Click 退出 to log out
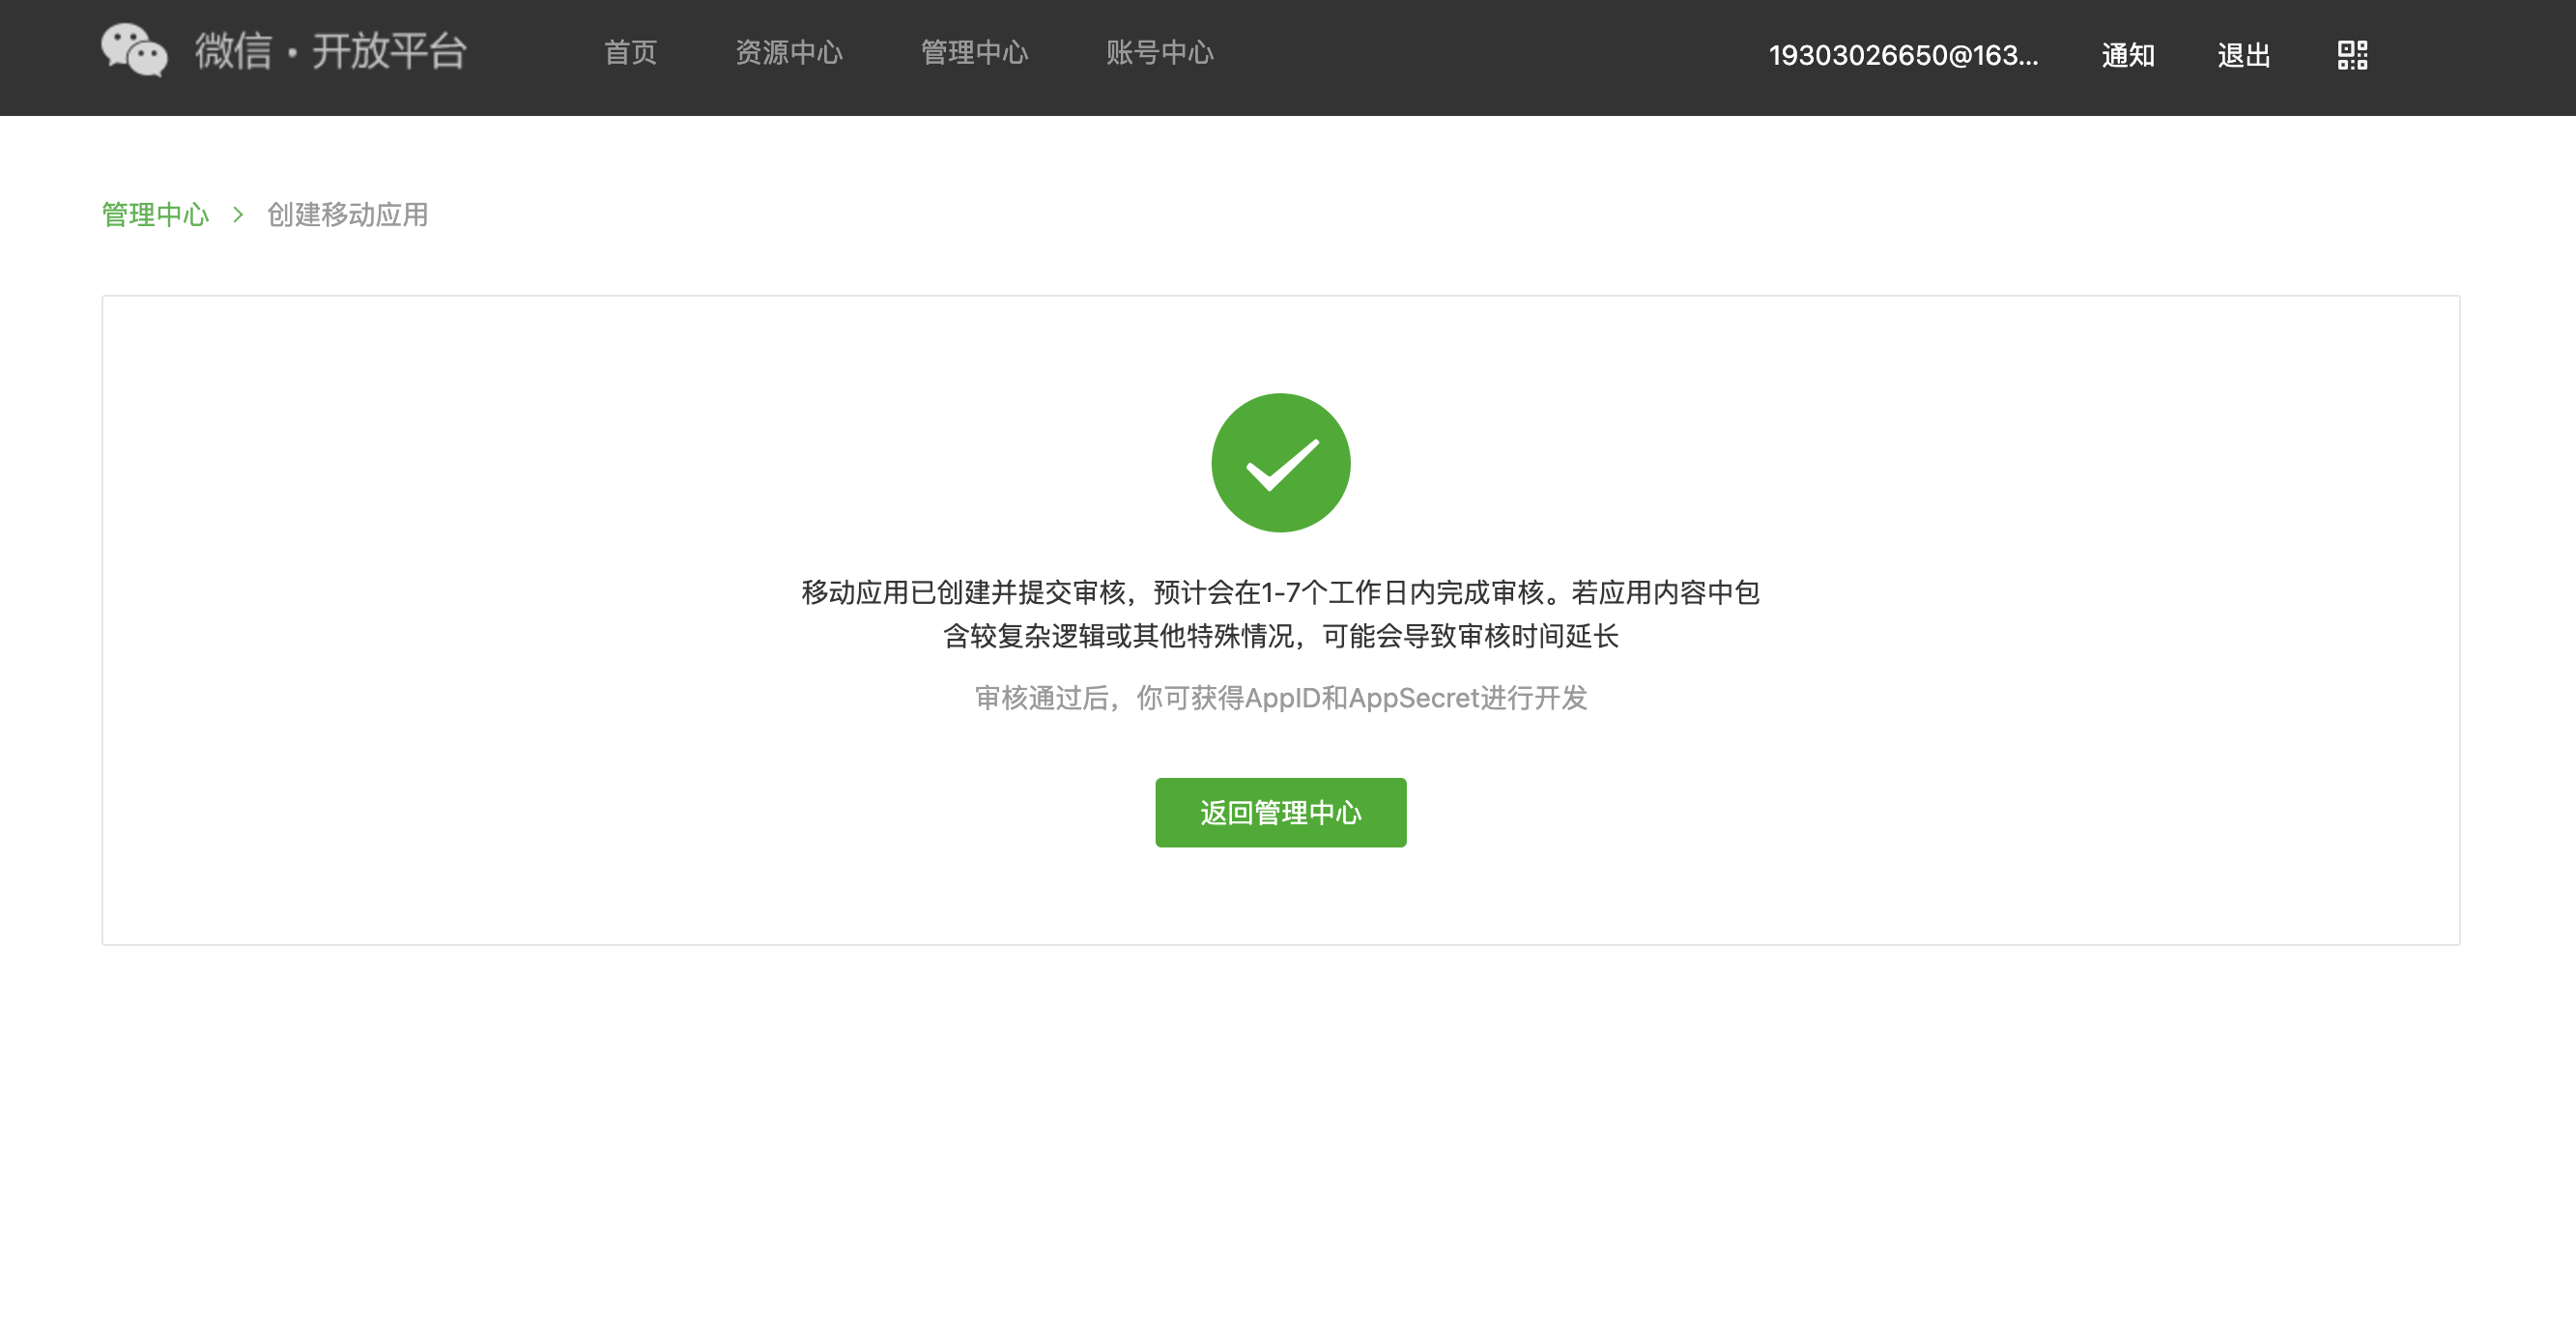 2244,55
